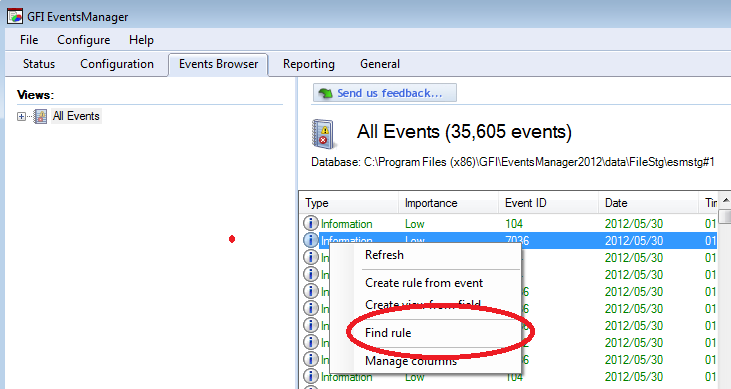Click the info icon of event ID 104 in the top row
This screenshot has height=389, width=731.
310,223
